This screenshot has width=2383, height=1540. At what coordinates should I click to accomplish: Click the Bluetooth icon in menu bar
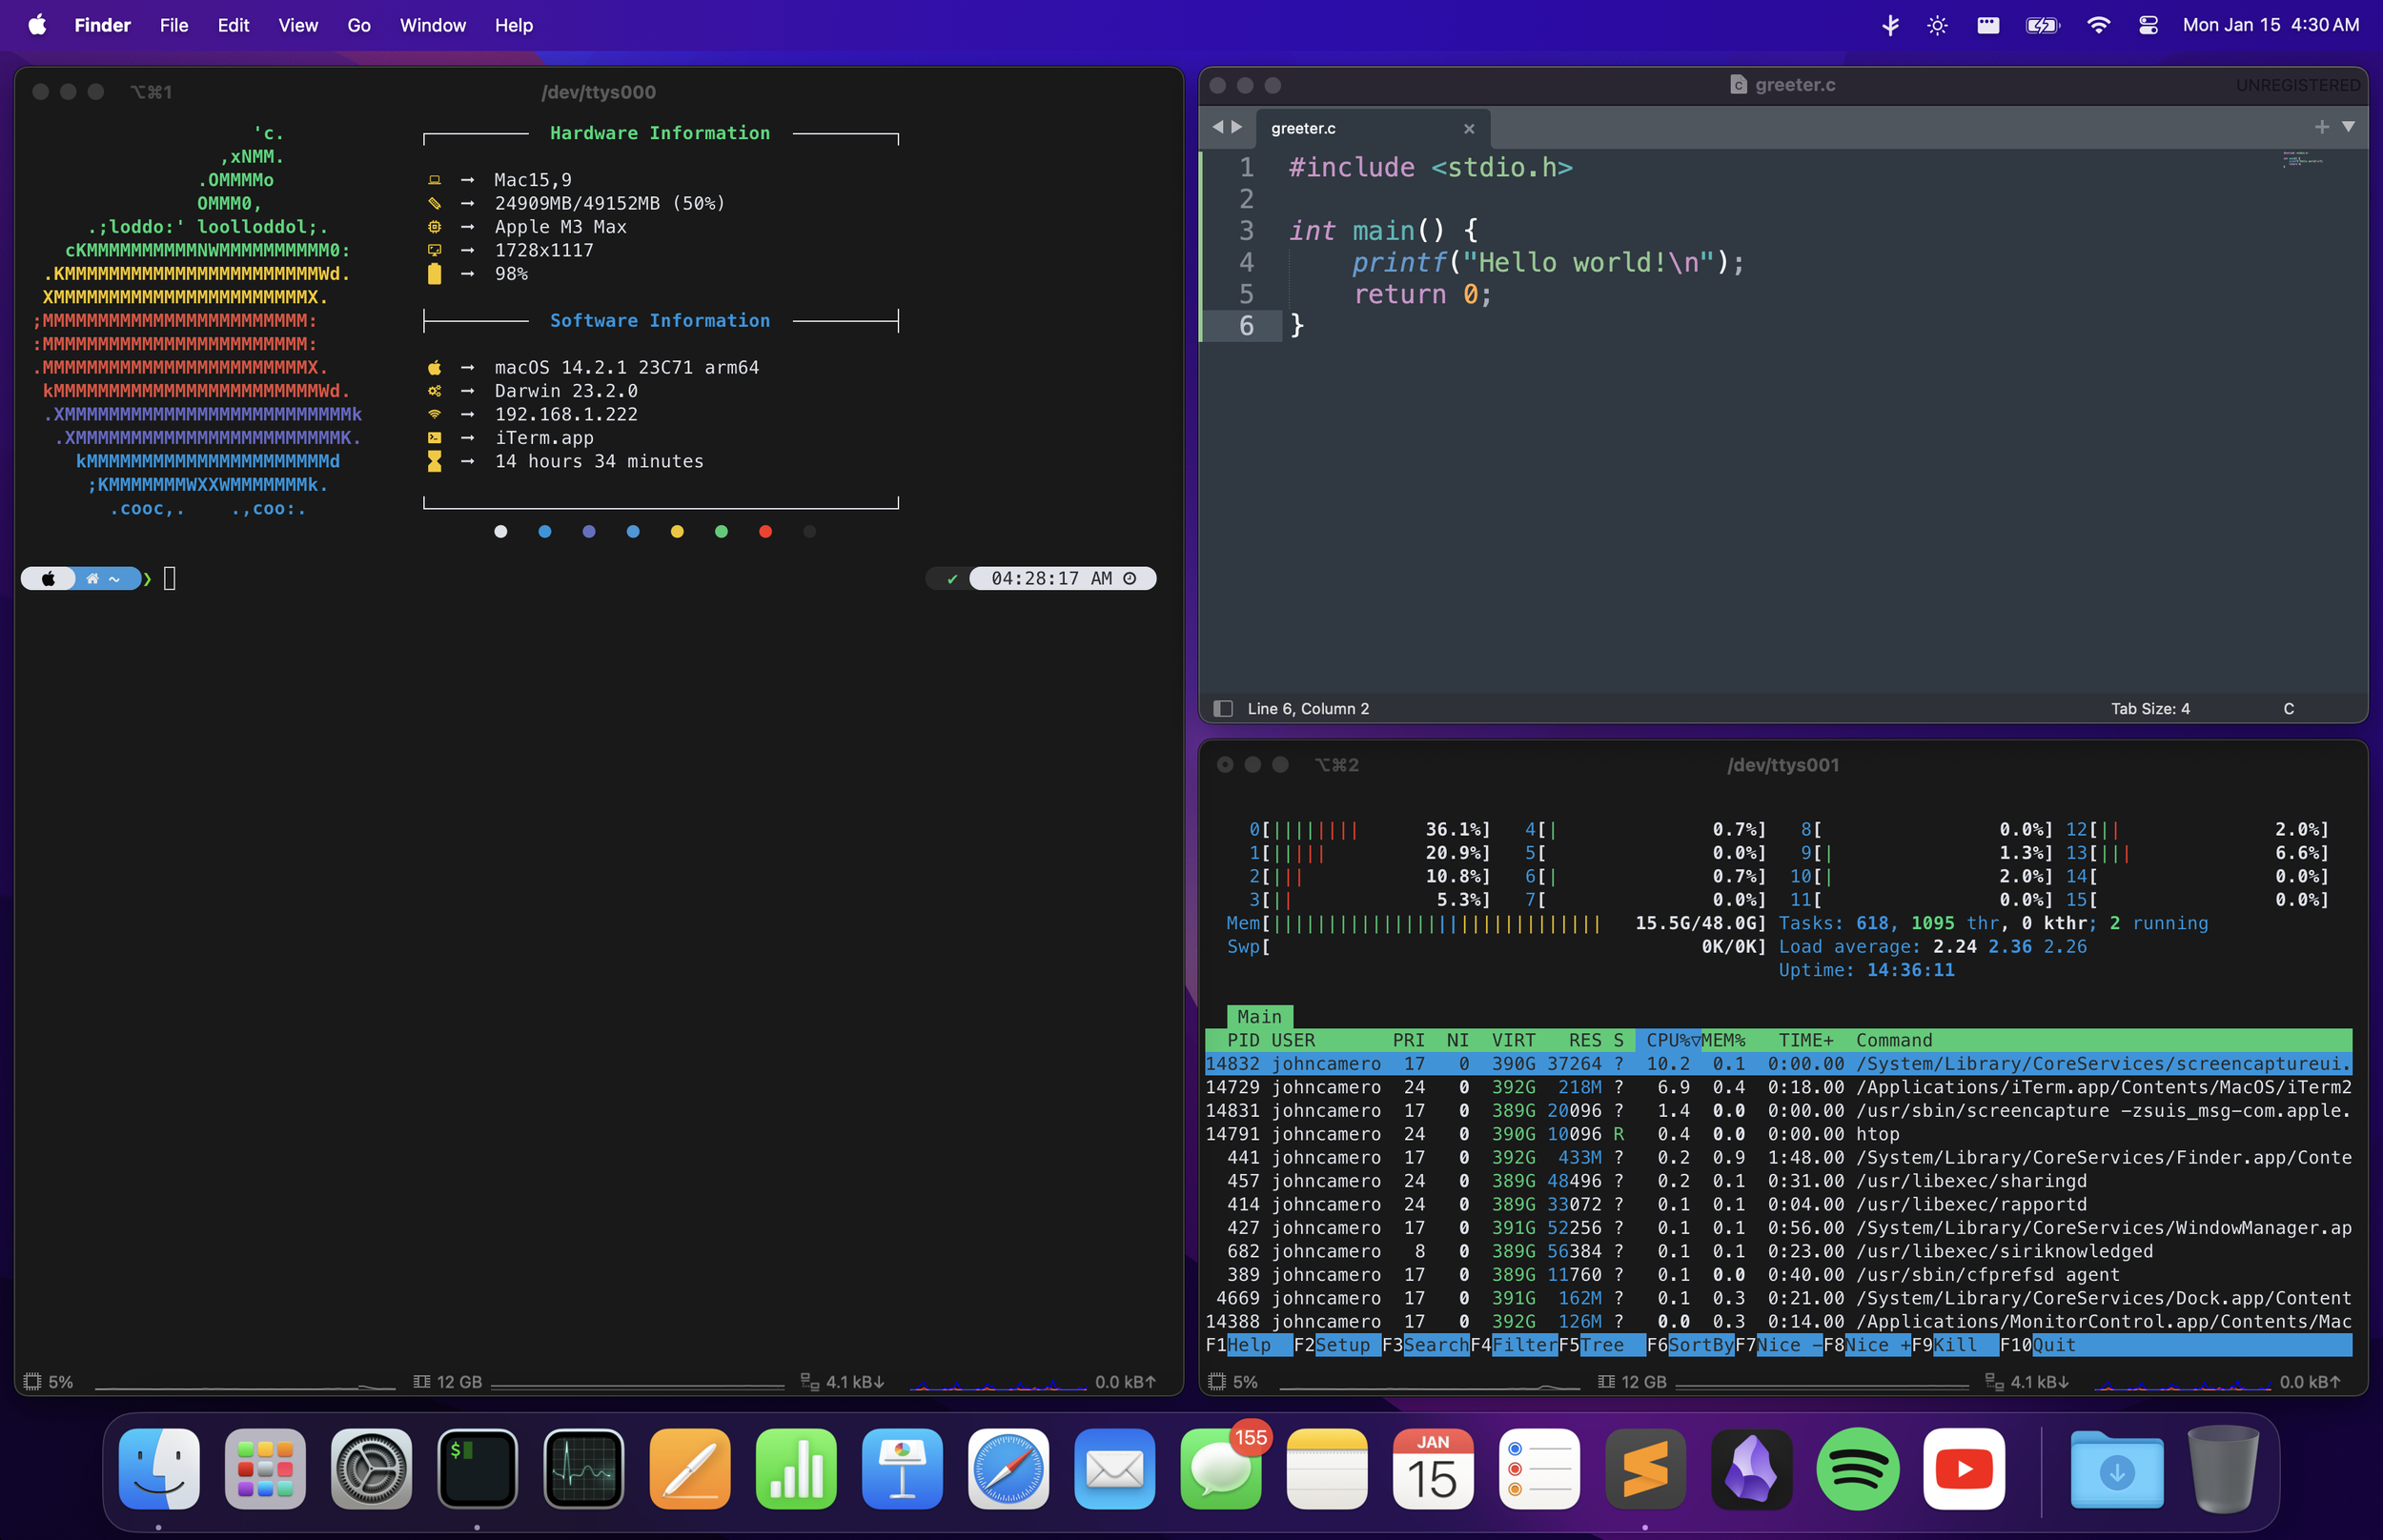pyautogui.click(x=1889, y=25)
